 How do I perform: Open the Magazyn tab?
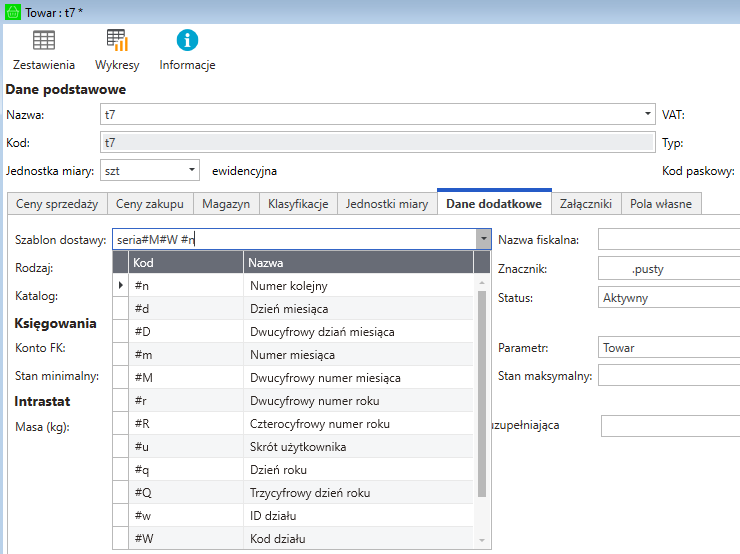225,204
